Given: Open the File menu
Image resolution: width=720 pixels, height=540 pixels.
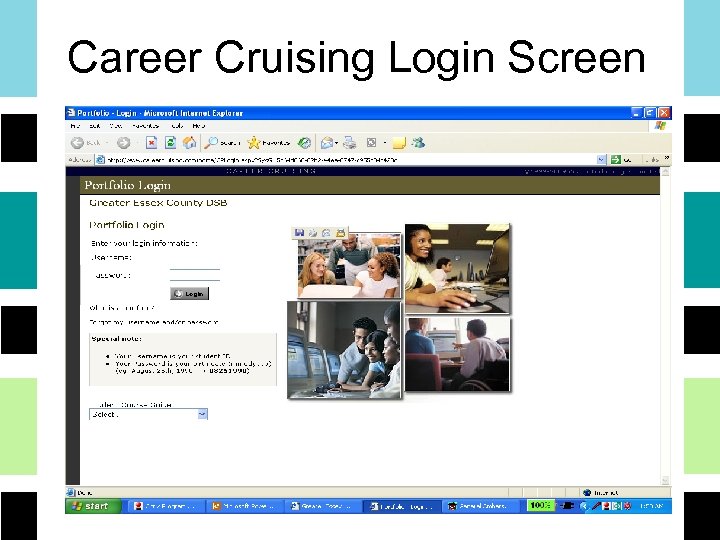Looking at the screenshot, I should click(75, 126).
